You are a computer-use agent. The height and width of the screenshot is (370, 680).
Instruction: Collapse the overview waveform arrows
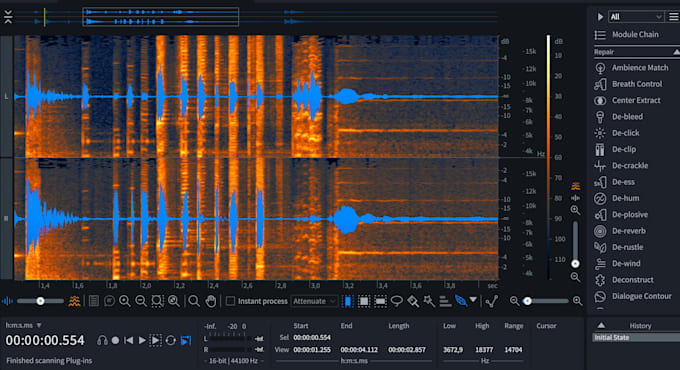(x=8, y=17)
